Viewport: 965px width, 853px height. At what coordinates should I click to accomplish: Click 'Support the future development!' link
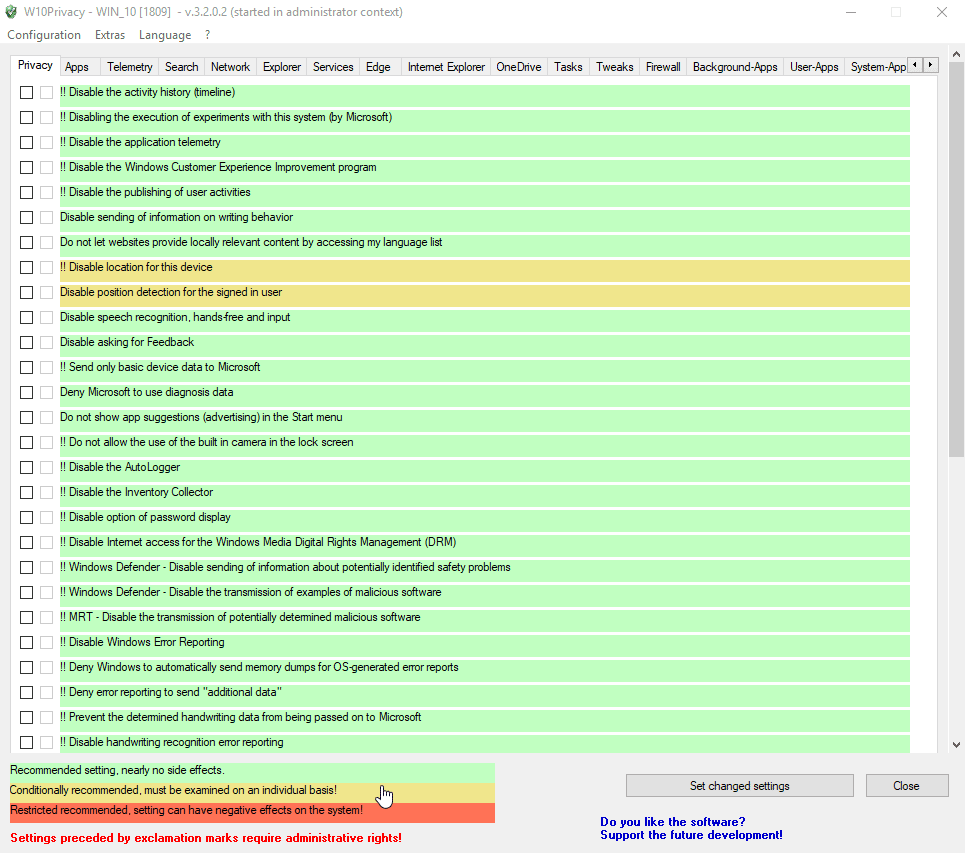pyautogui.click(x=691, y=835)
